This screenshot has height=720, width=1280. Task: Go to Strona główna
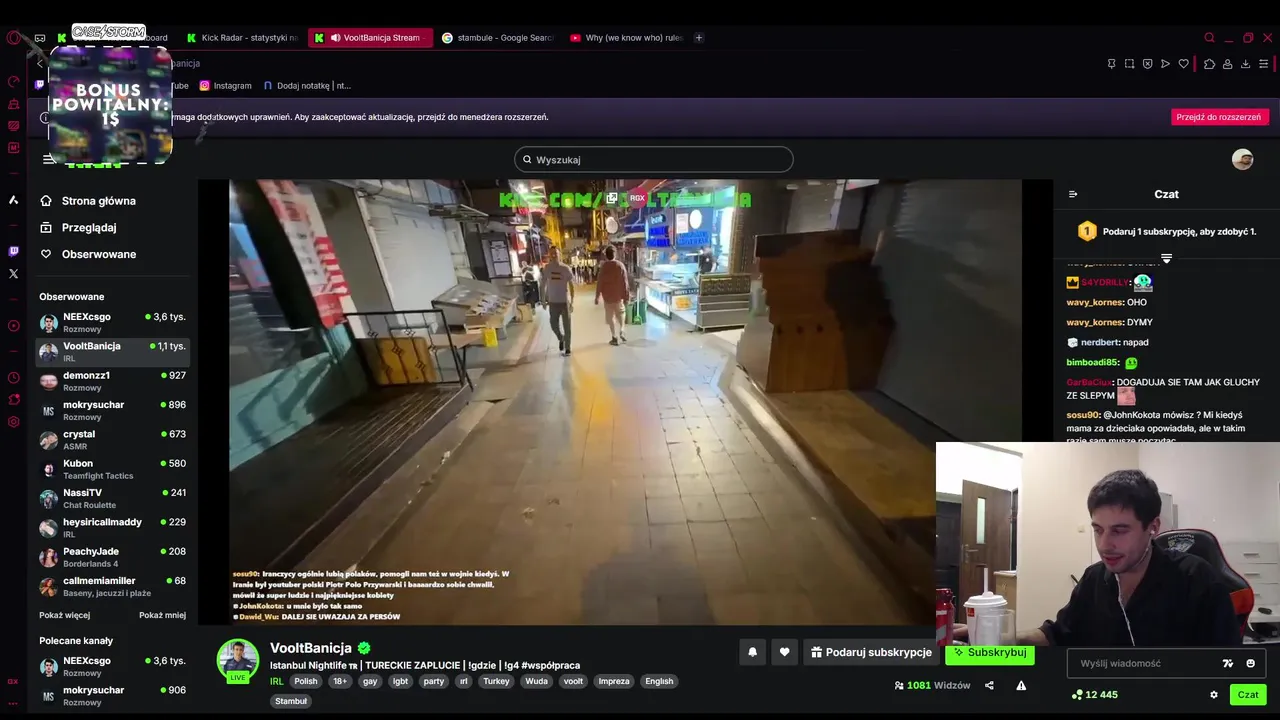coord(99,201)
